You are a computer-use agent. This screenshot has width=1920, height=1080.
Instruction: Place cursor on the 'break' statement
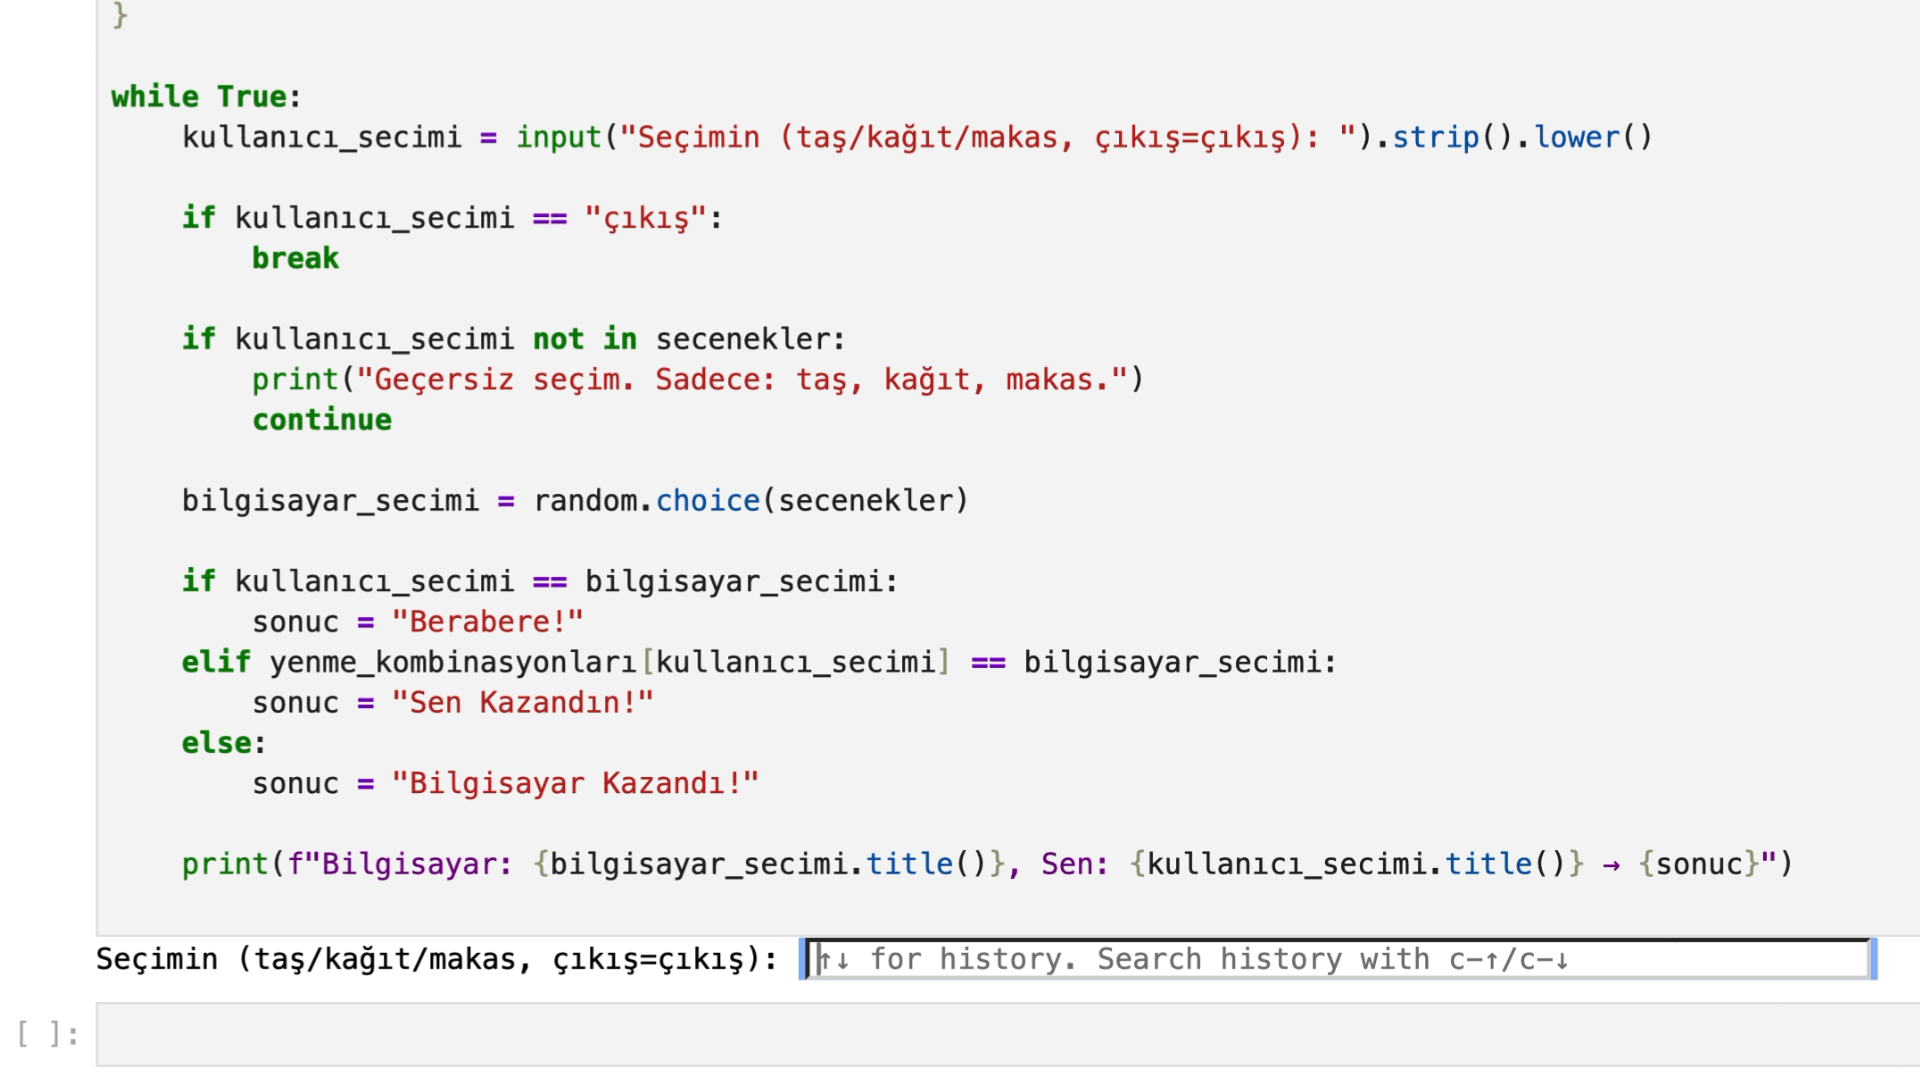295,258
